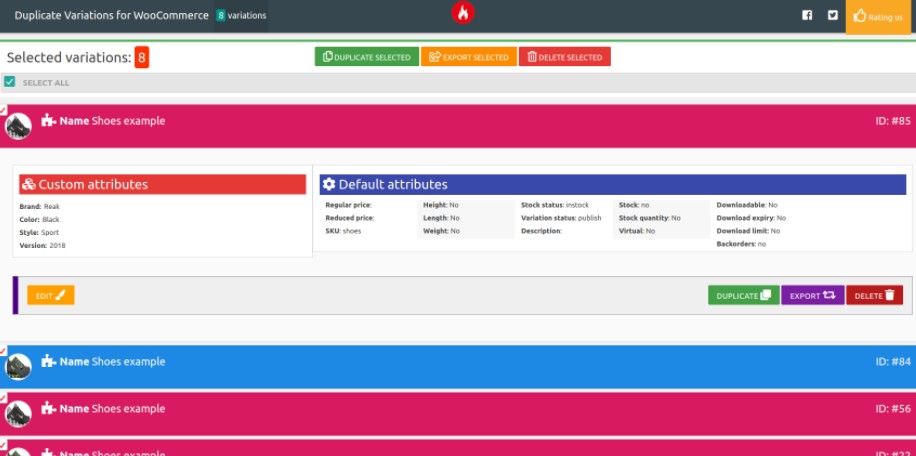This screenshot has width=916, height=456.
Task: Click puzzle piece icon on variation #56
Action: (49, 409)
